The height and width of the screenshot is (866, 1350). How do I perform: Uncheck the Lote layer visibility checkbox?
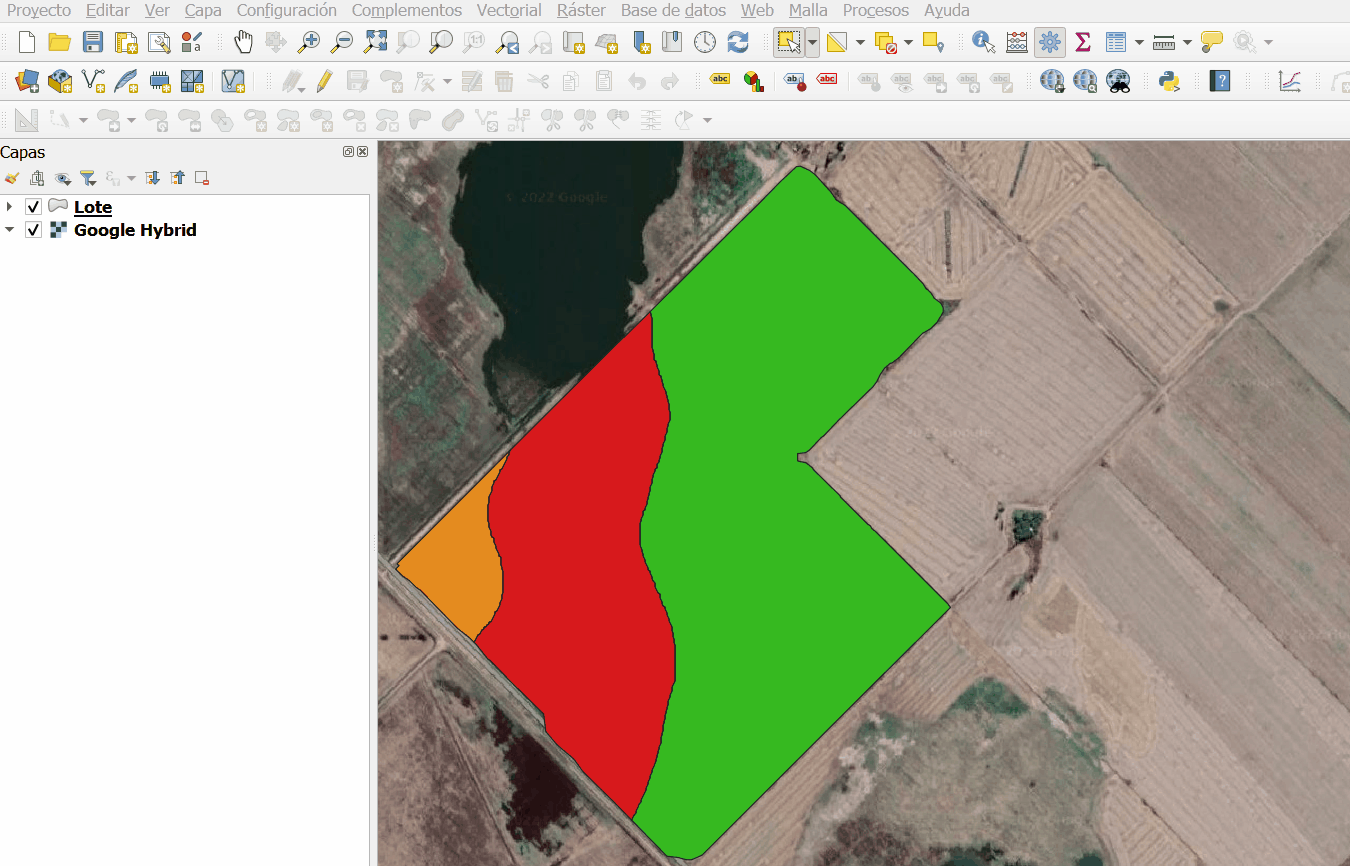33,207
